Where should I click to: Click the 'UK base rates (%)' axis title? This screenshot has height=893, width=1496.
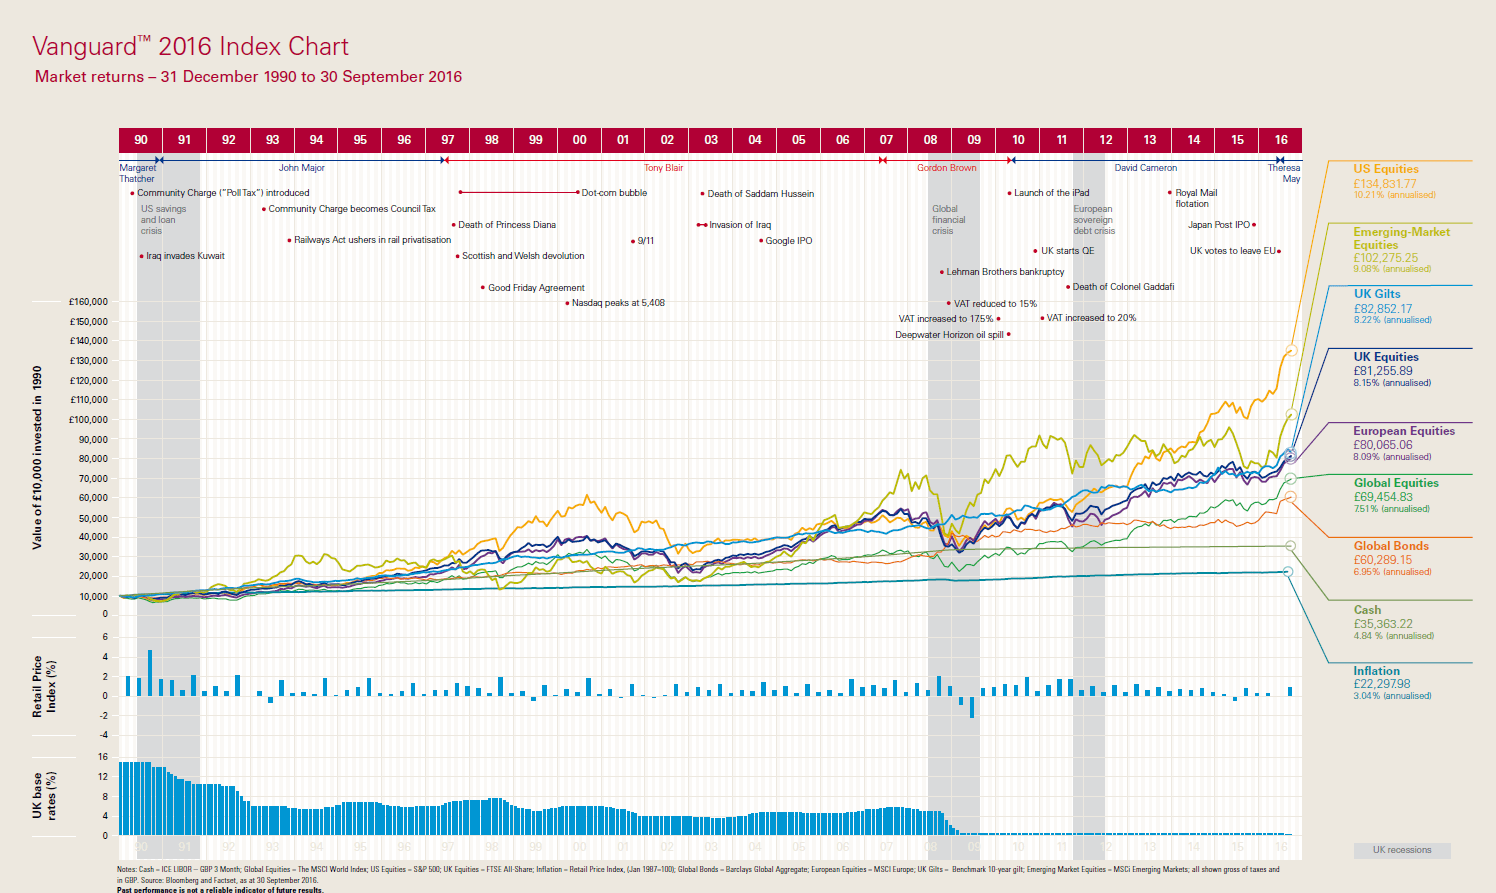pos(44,796)
